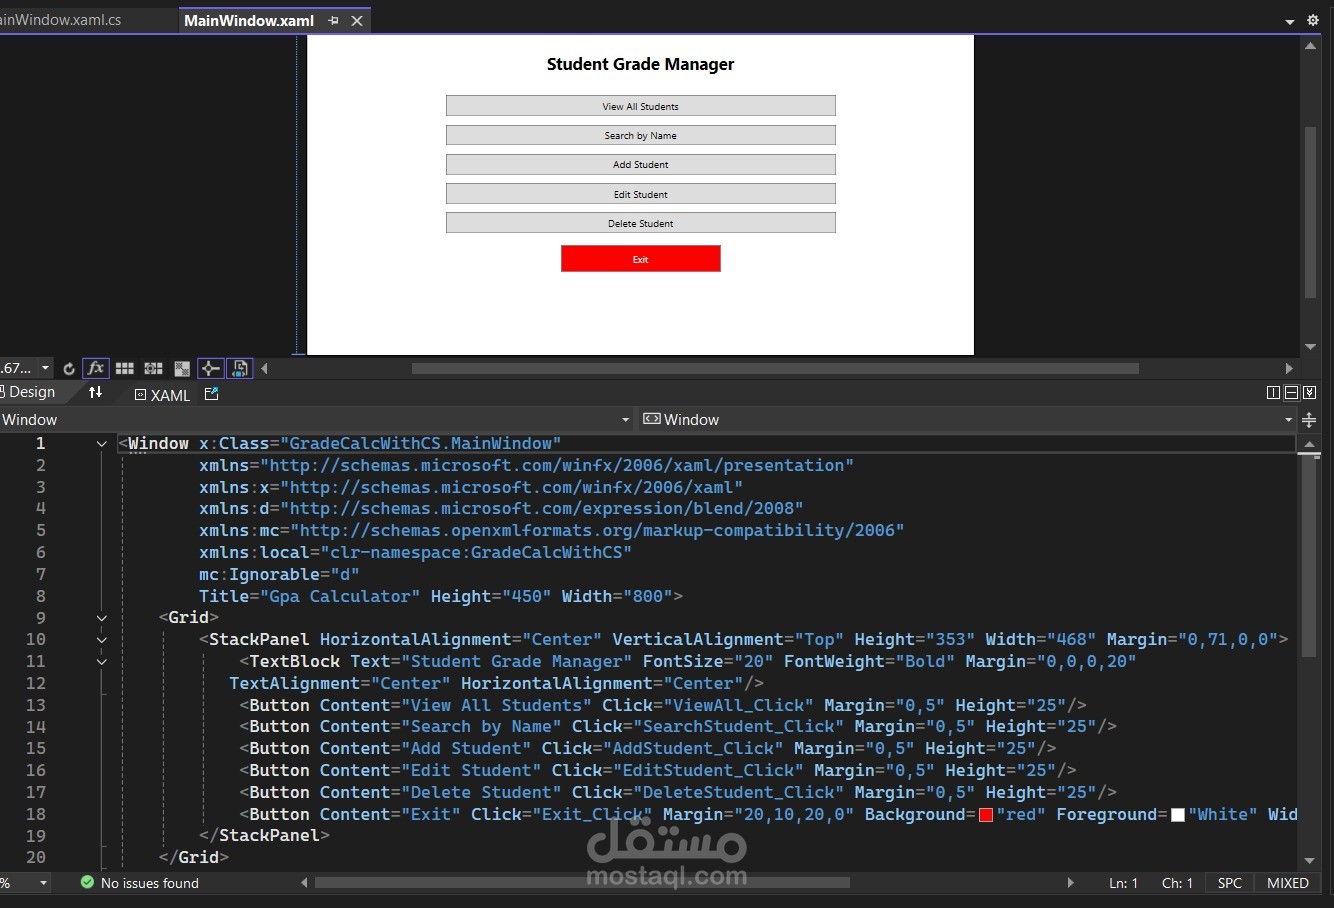1334x908 pixels.
Task: Collapse the StackPanel code region on line 10
Action: [101, 639]
